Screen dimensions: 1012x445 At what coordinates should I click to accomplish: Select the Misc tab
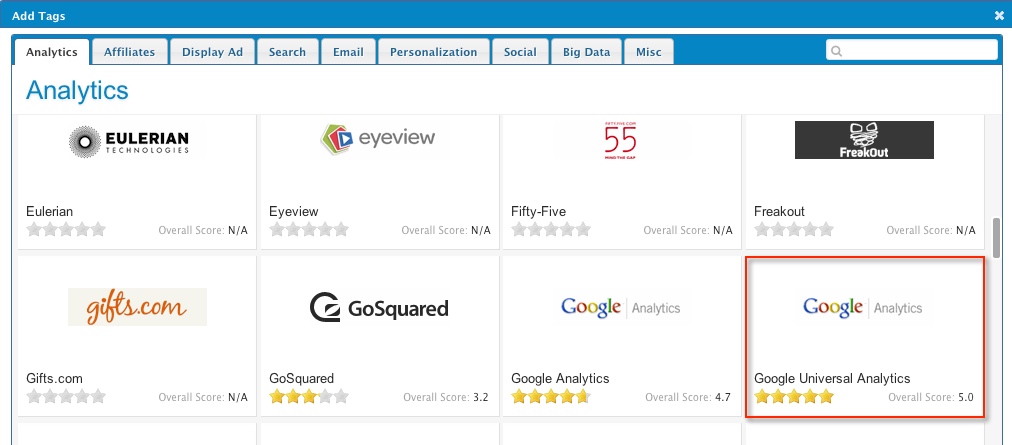(649, 52)
